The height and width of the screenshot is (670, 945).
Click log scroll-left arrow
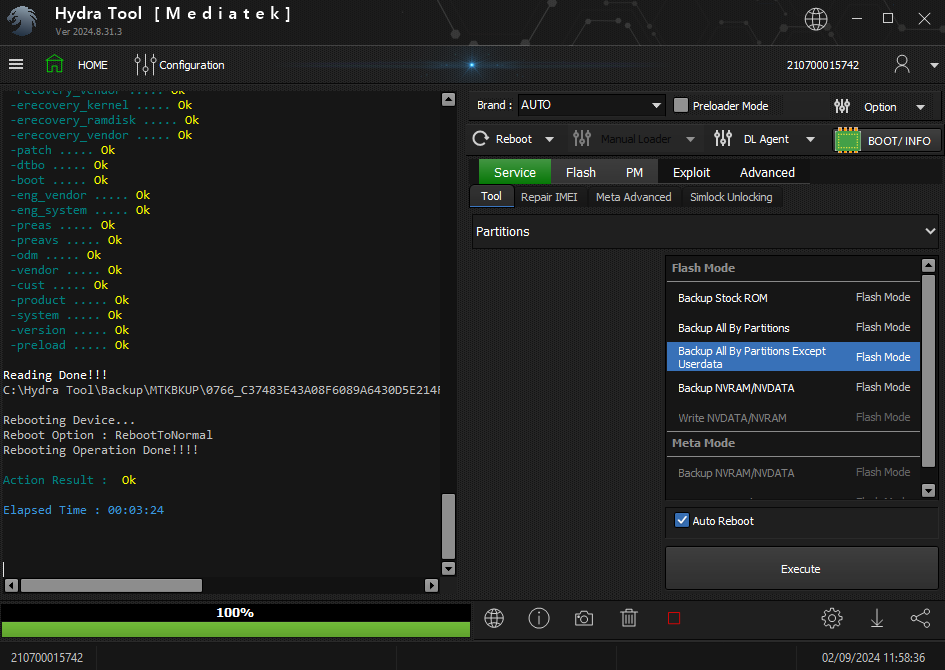click(11, 585)
